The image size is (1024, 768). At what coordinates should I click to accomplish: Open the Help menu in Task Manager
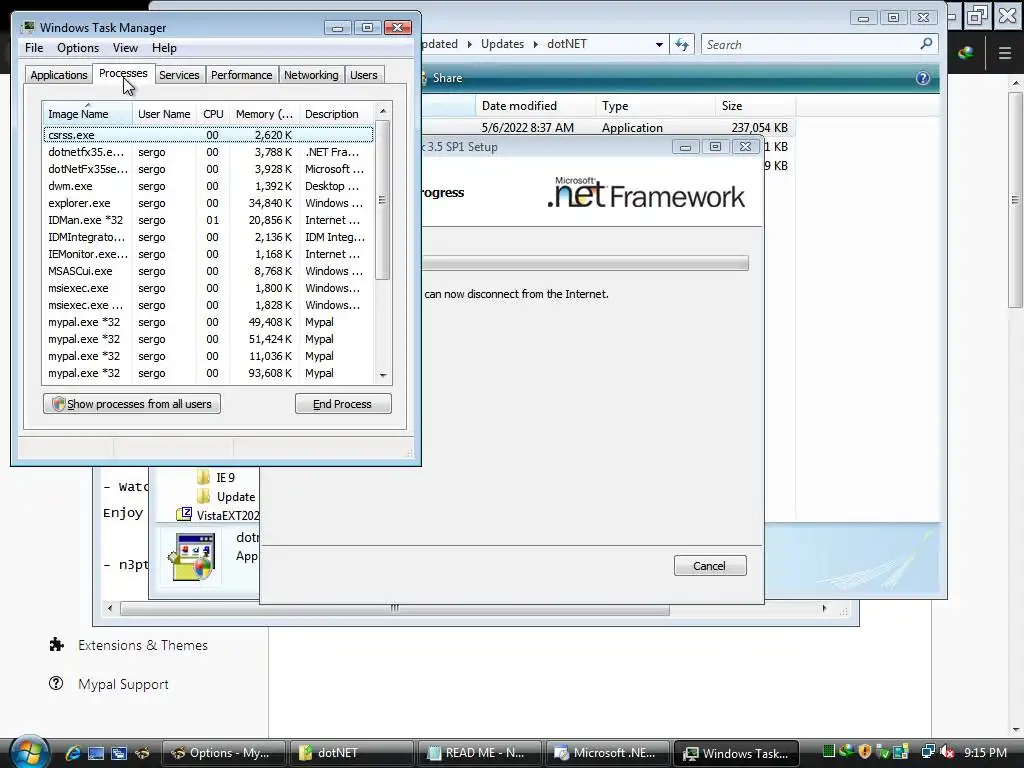coord(164,48)
